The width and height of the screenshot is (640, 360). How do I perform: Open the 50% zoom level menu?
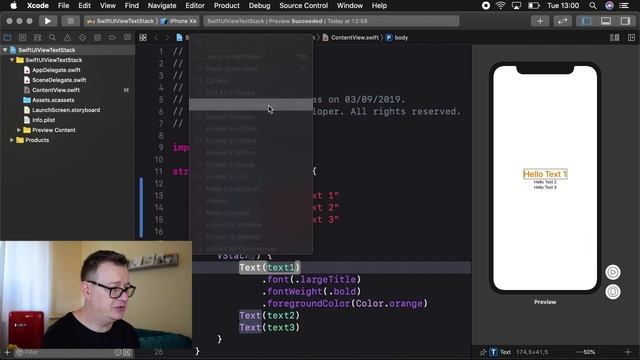[x=589, y=352]
